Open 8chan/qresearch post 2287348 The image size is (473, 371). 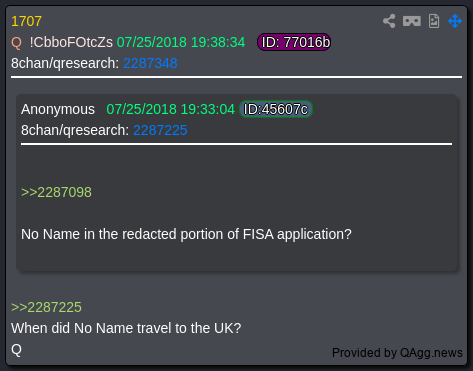(150, 63)
